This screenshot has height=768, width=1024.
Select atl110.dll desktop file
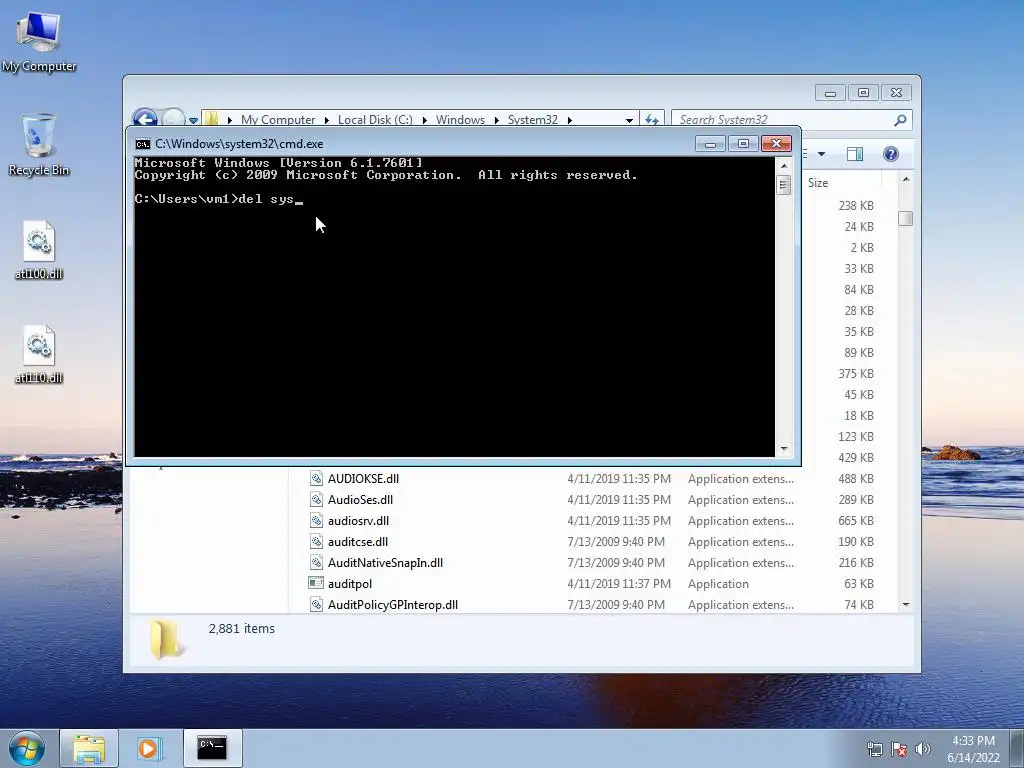pos(39,355)
